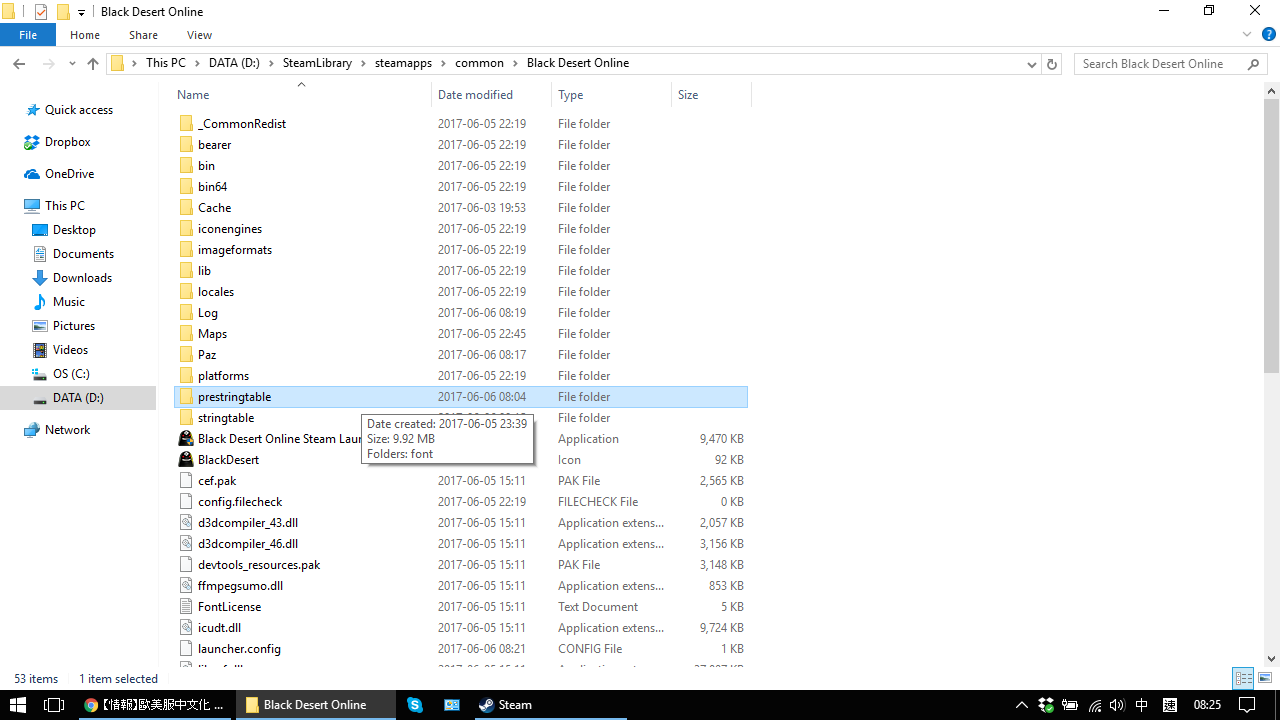Open OneDrive in navigation pane
This screenshot has height=720, width=1280.
(x=60, y=174)
